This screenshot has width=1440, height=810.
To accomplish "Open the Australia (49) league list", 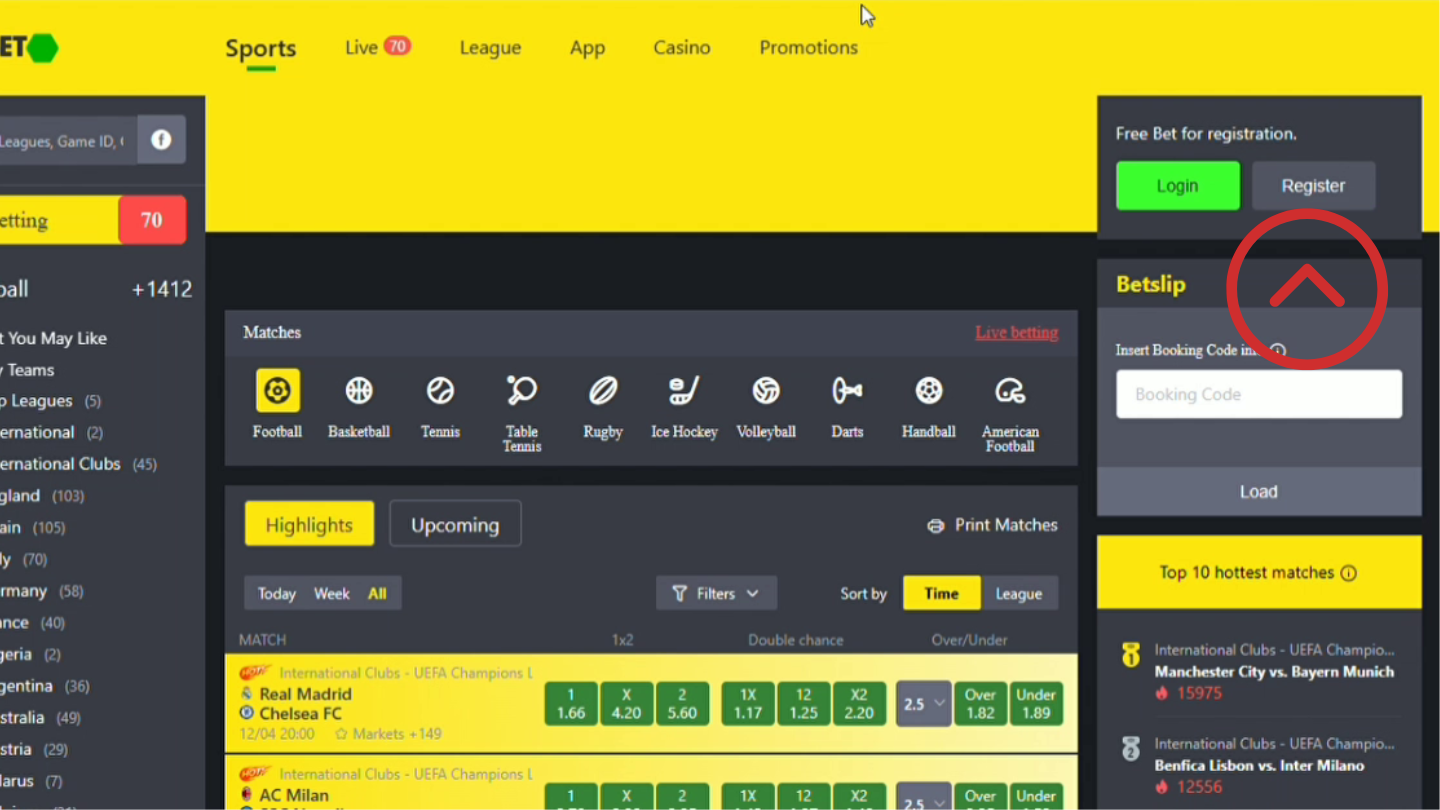I will pos(41,718).
